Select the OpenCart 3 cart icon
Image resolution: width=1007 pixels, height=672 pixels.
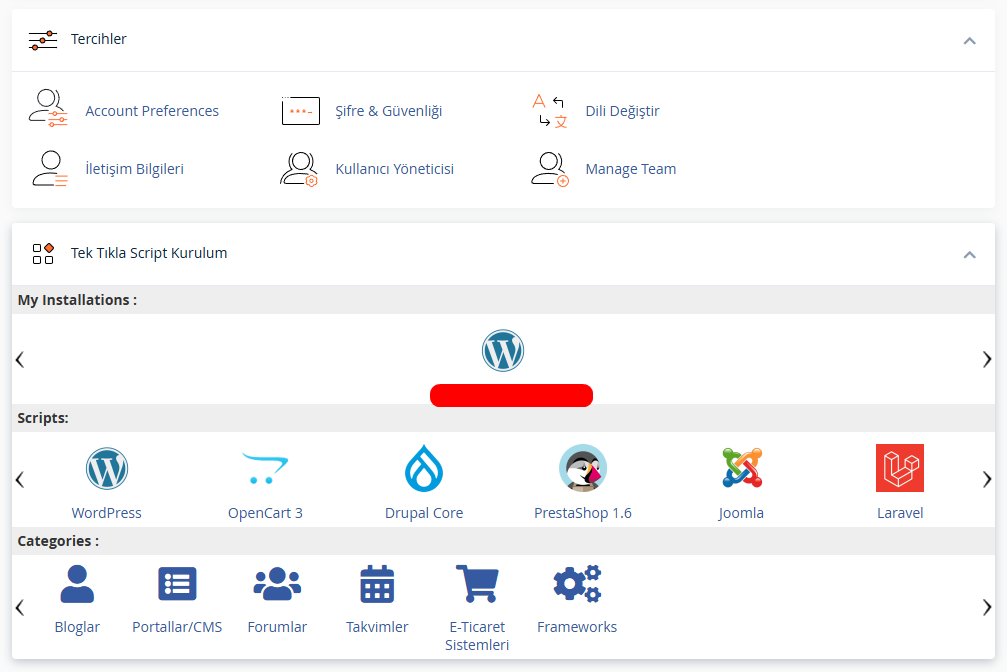coord(265,468)
